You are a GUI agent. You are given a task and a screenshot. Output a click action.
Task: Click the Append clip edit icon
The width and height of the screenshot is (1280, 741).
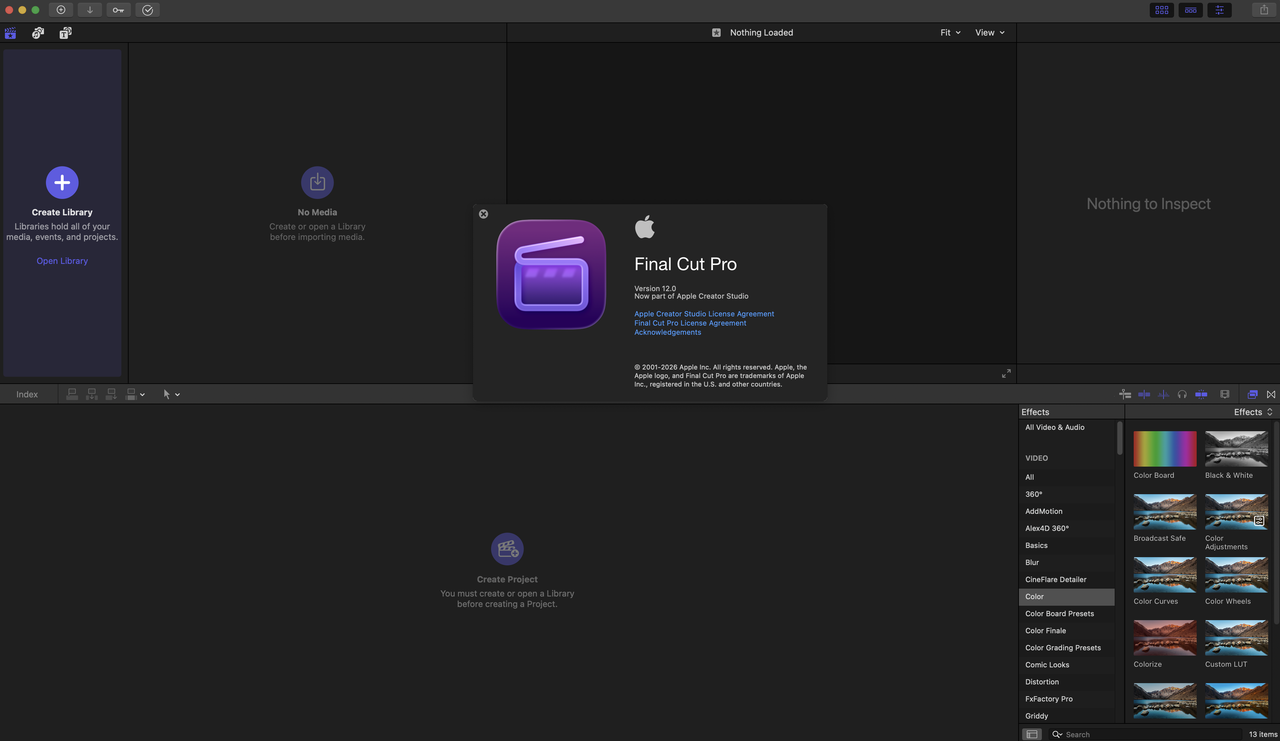tap(111, 394)
